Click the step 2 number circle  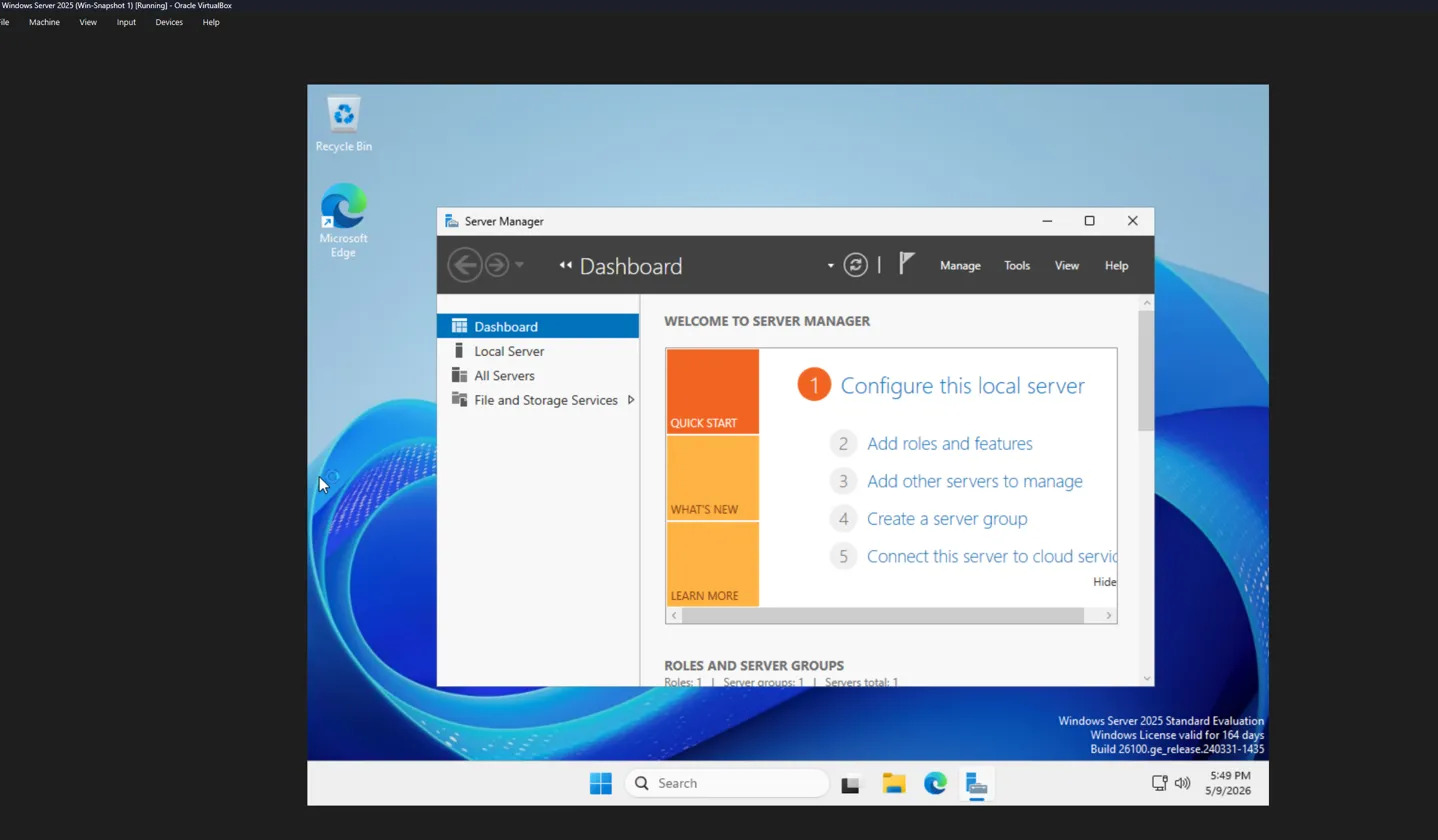843,443
